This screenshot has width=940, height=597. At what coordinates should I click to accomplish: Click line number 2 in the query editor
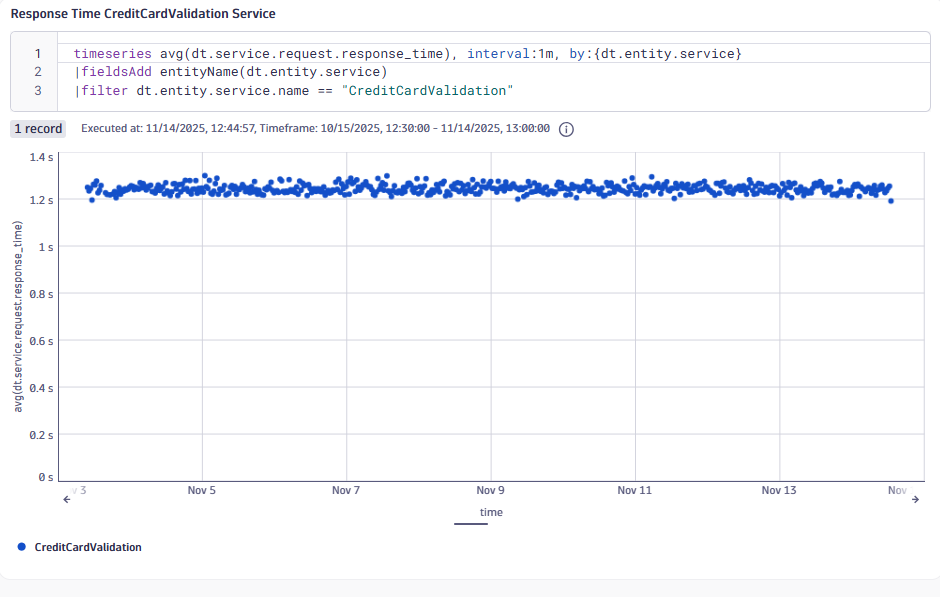[x=36, y=72]
